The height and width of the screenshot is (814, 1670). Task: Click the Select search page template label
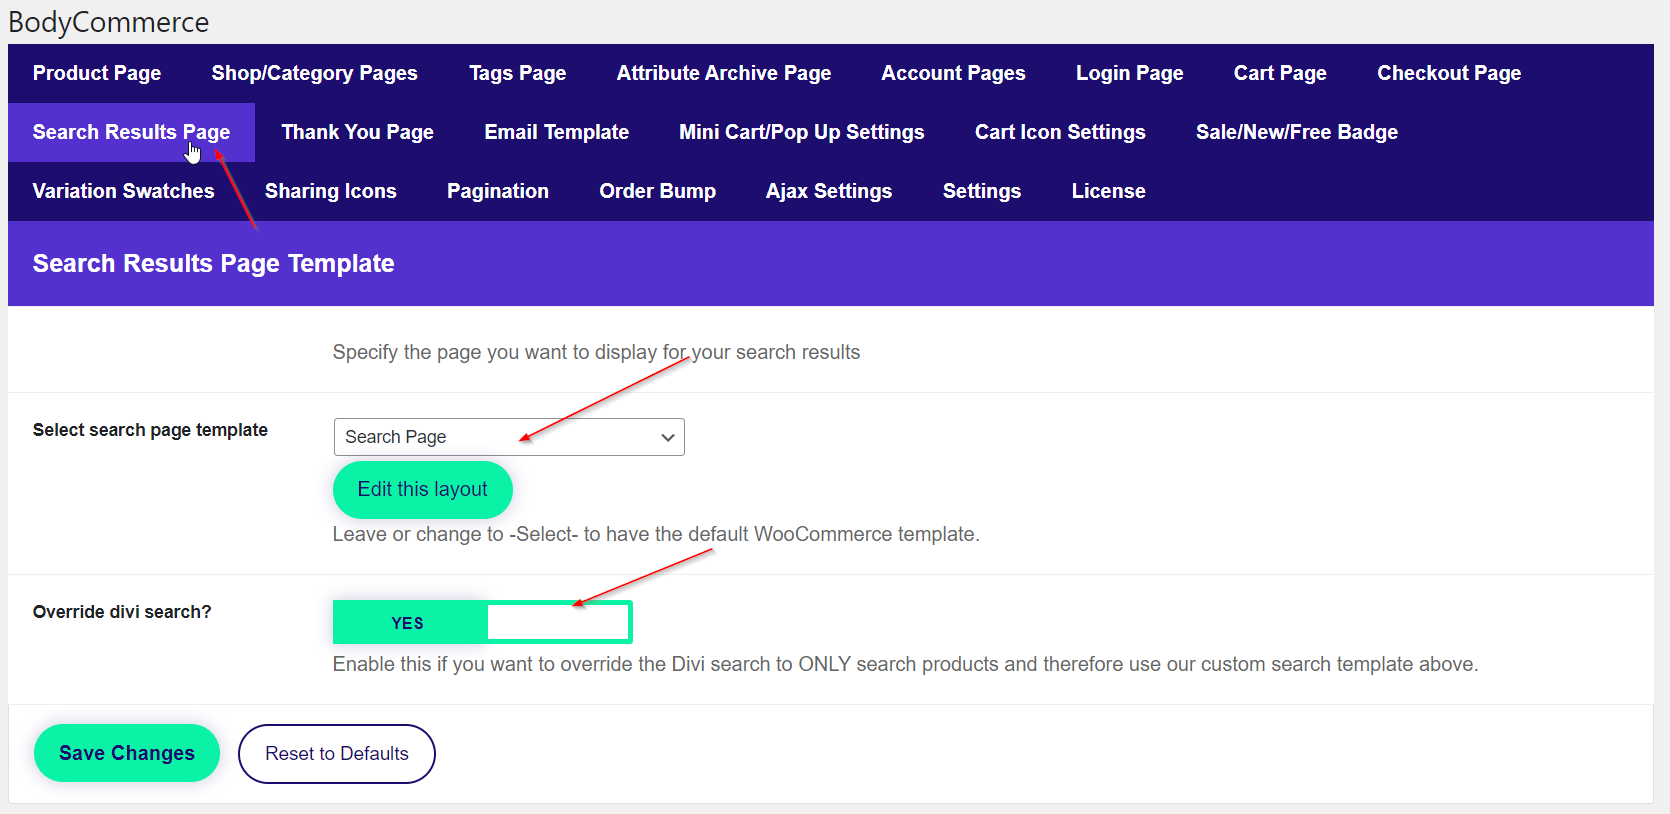click(150, 430)
